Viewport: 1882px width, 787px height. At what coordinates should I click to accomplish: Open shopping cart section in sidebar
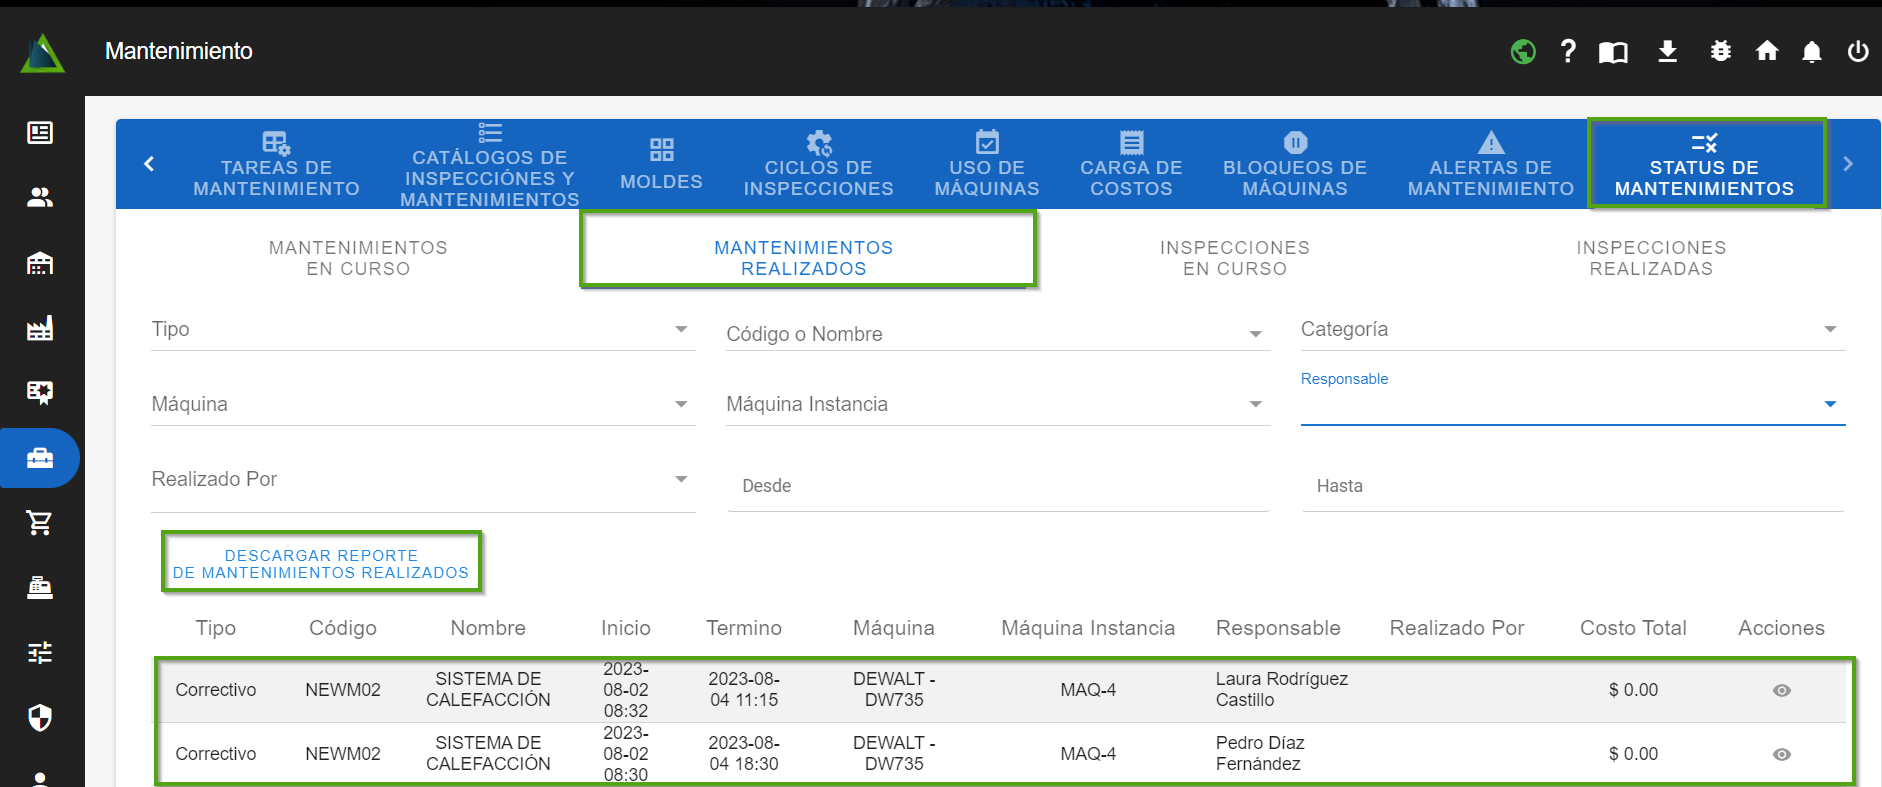[40, 522]
